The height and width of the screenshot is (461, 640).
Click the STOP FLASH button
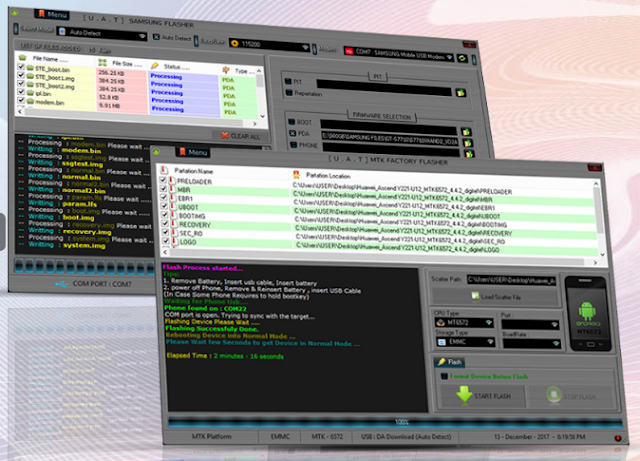pyautogui.click(x=572, y=396)
